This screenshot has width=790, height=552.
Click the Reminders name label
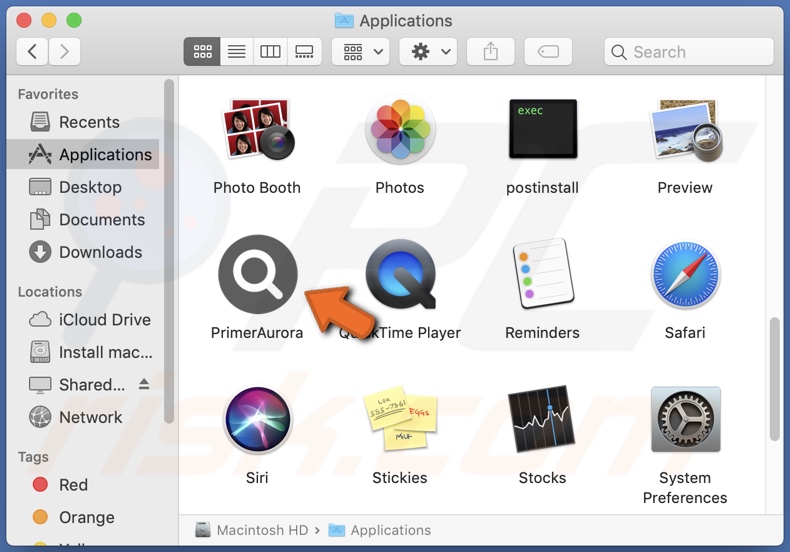(x=543, y=332)
